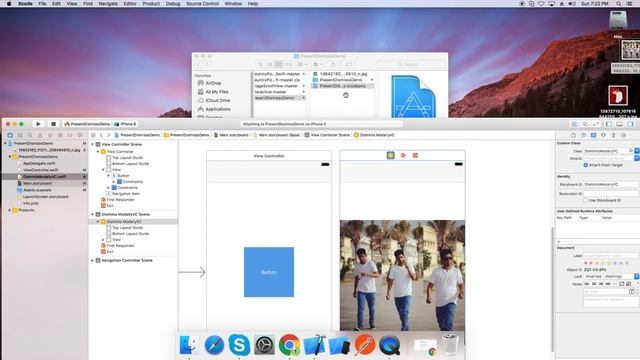The width and height of the screenshot is (640, 360).
Task: Click the Stop button in Xcode toolbar
Action: pos(53,124)
